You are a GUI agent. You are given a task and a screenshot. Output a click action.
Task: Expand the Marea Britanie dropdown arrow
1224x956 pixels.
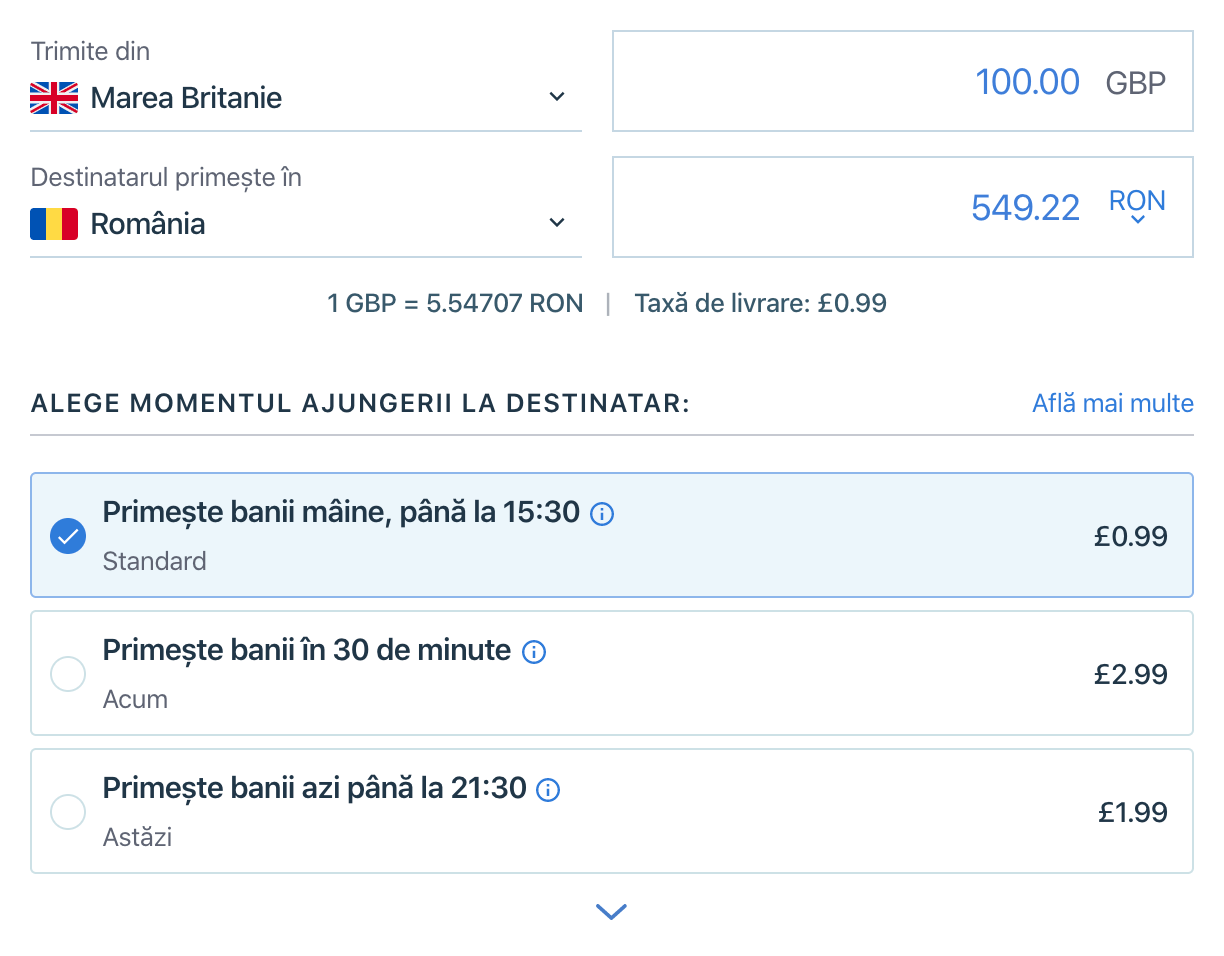pyautogui.click(x=557, y=97)
